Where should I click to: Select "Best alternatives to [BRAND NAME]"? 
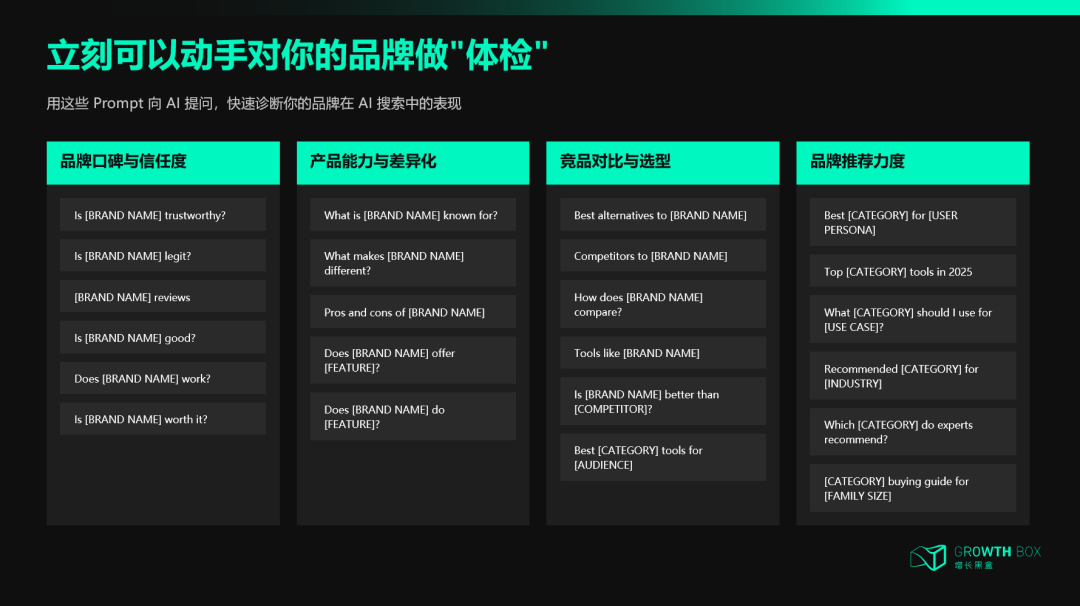(662, 214)
